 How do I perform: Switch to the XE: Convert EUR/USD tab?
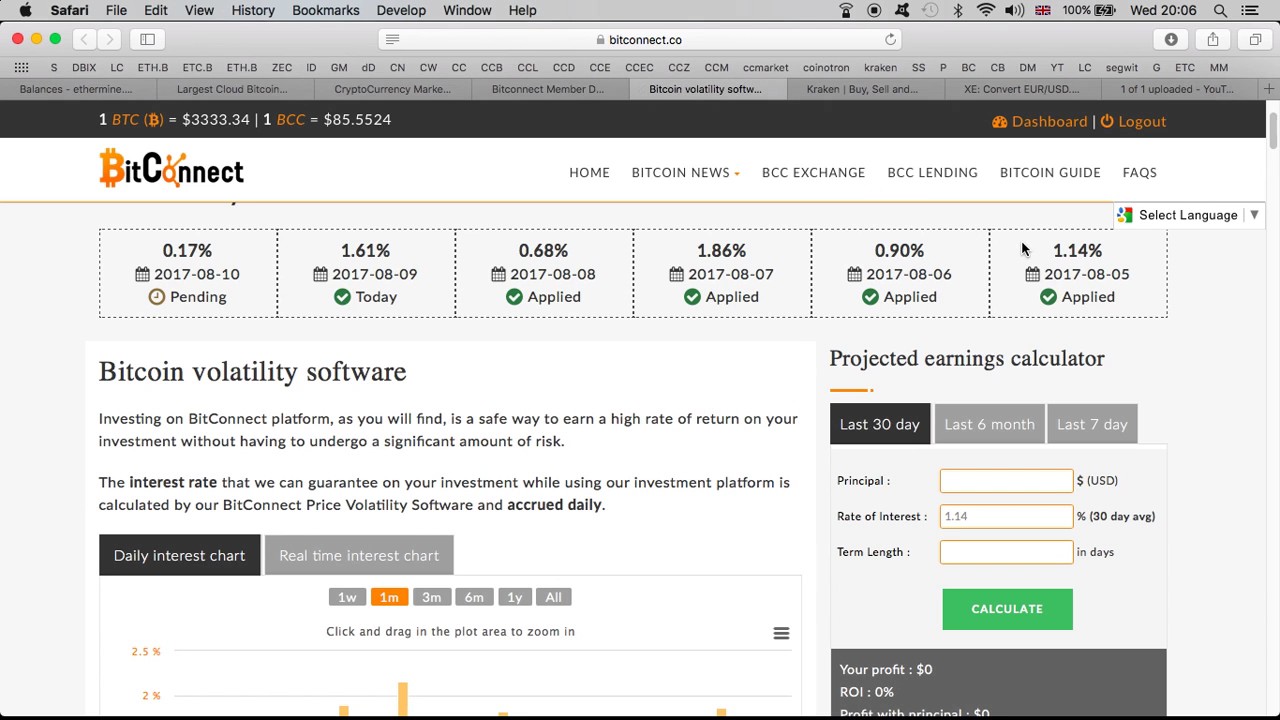pyautogui.click(x=1022, y=89)
